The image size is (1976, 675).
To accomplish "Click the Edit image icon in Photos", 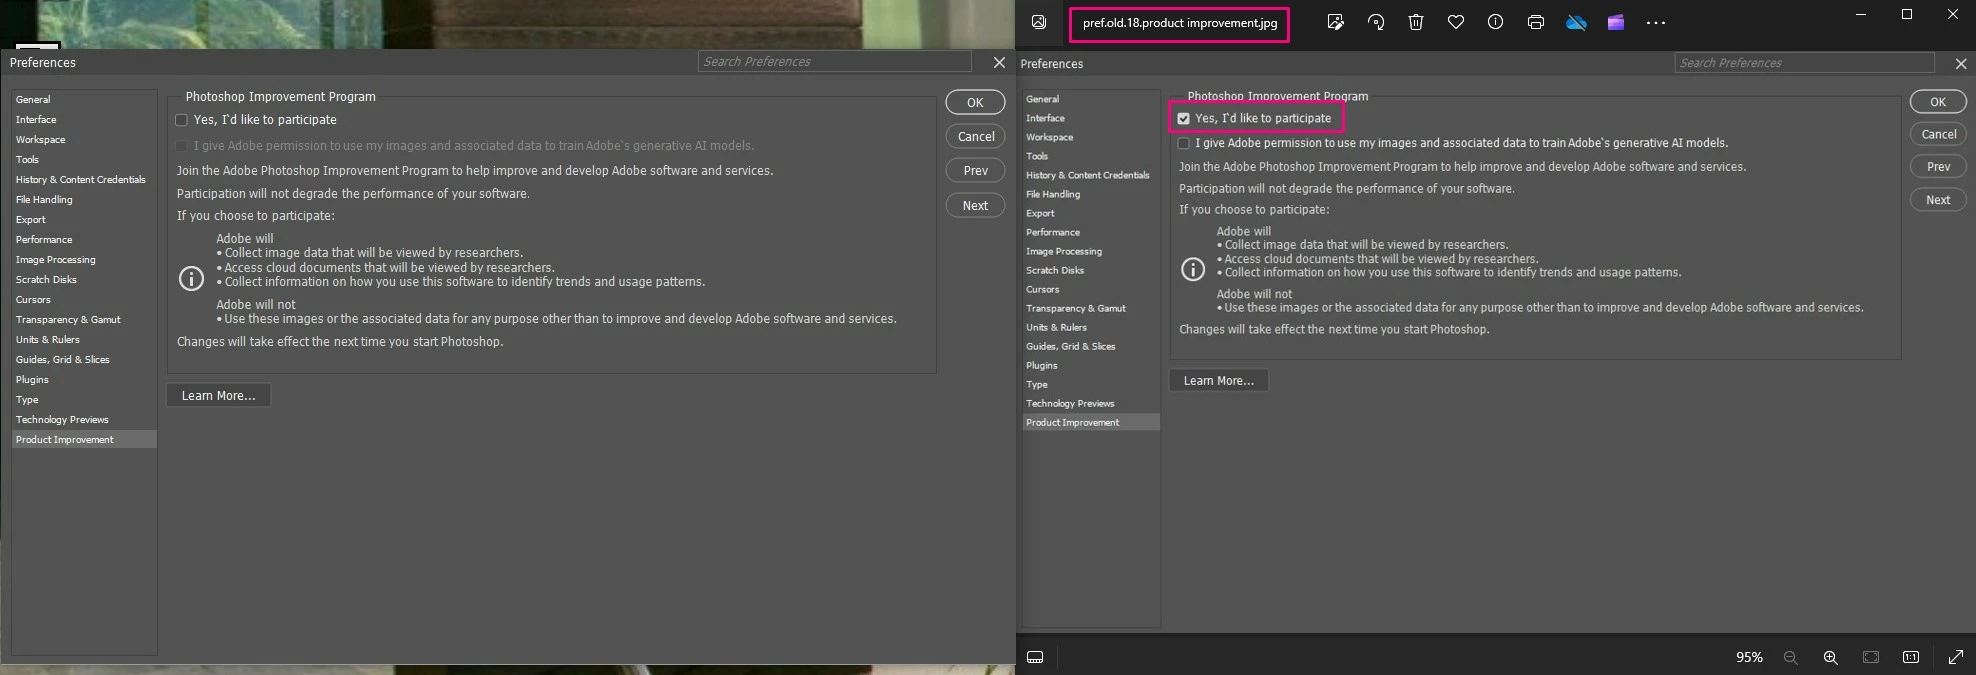I will point(1335,22).
